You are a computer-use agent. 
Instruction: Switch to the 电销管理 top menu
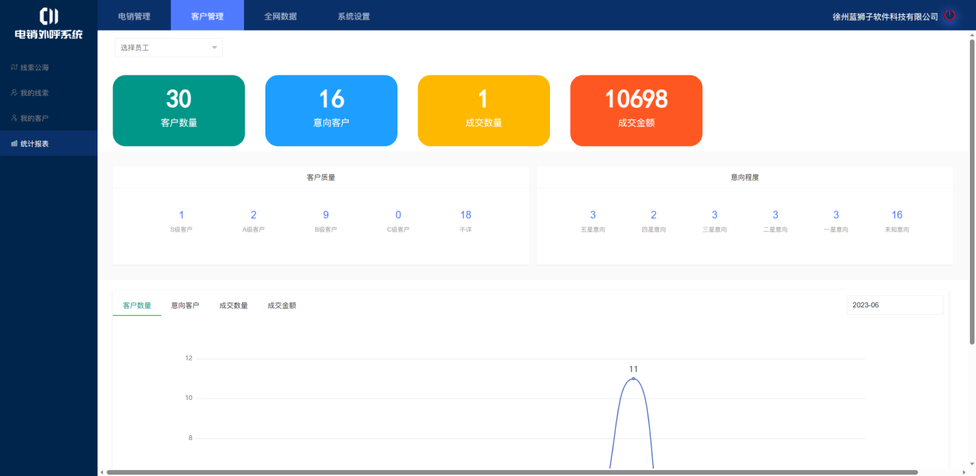click(x=134, y=16)
